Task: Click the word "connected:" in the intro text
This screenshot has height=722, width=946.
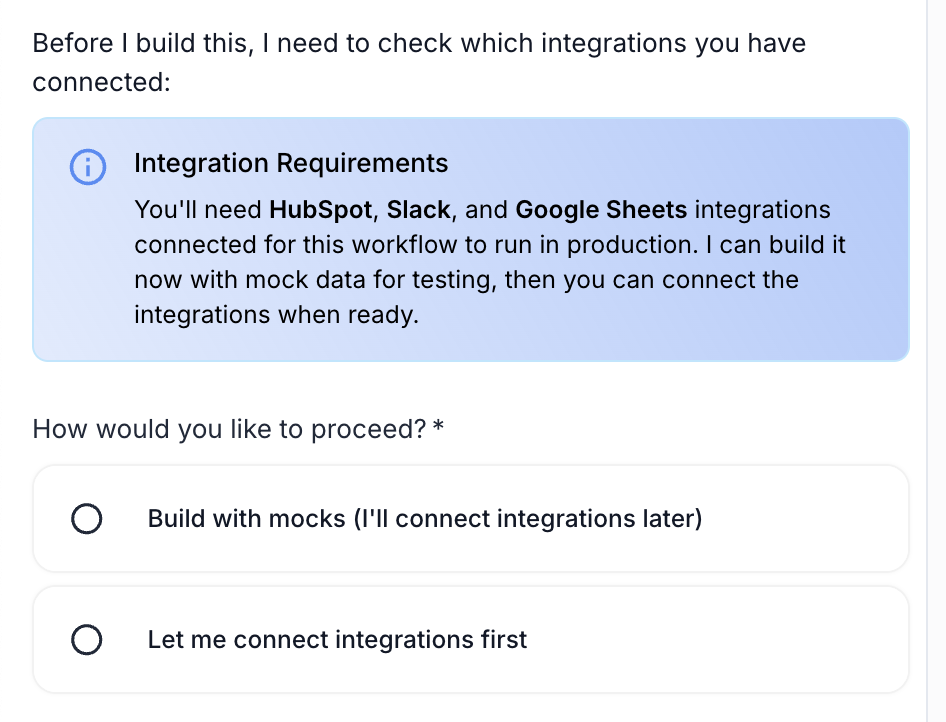Action: pos(101,82)
